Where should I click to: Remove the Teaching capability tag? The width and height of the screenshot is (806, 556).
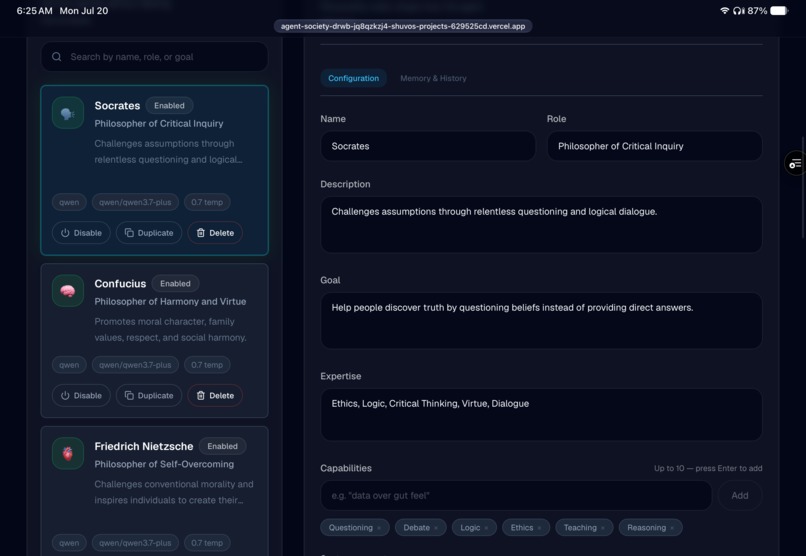pyautogui.click(x=602, y=528)
